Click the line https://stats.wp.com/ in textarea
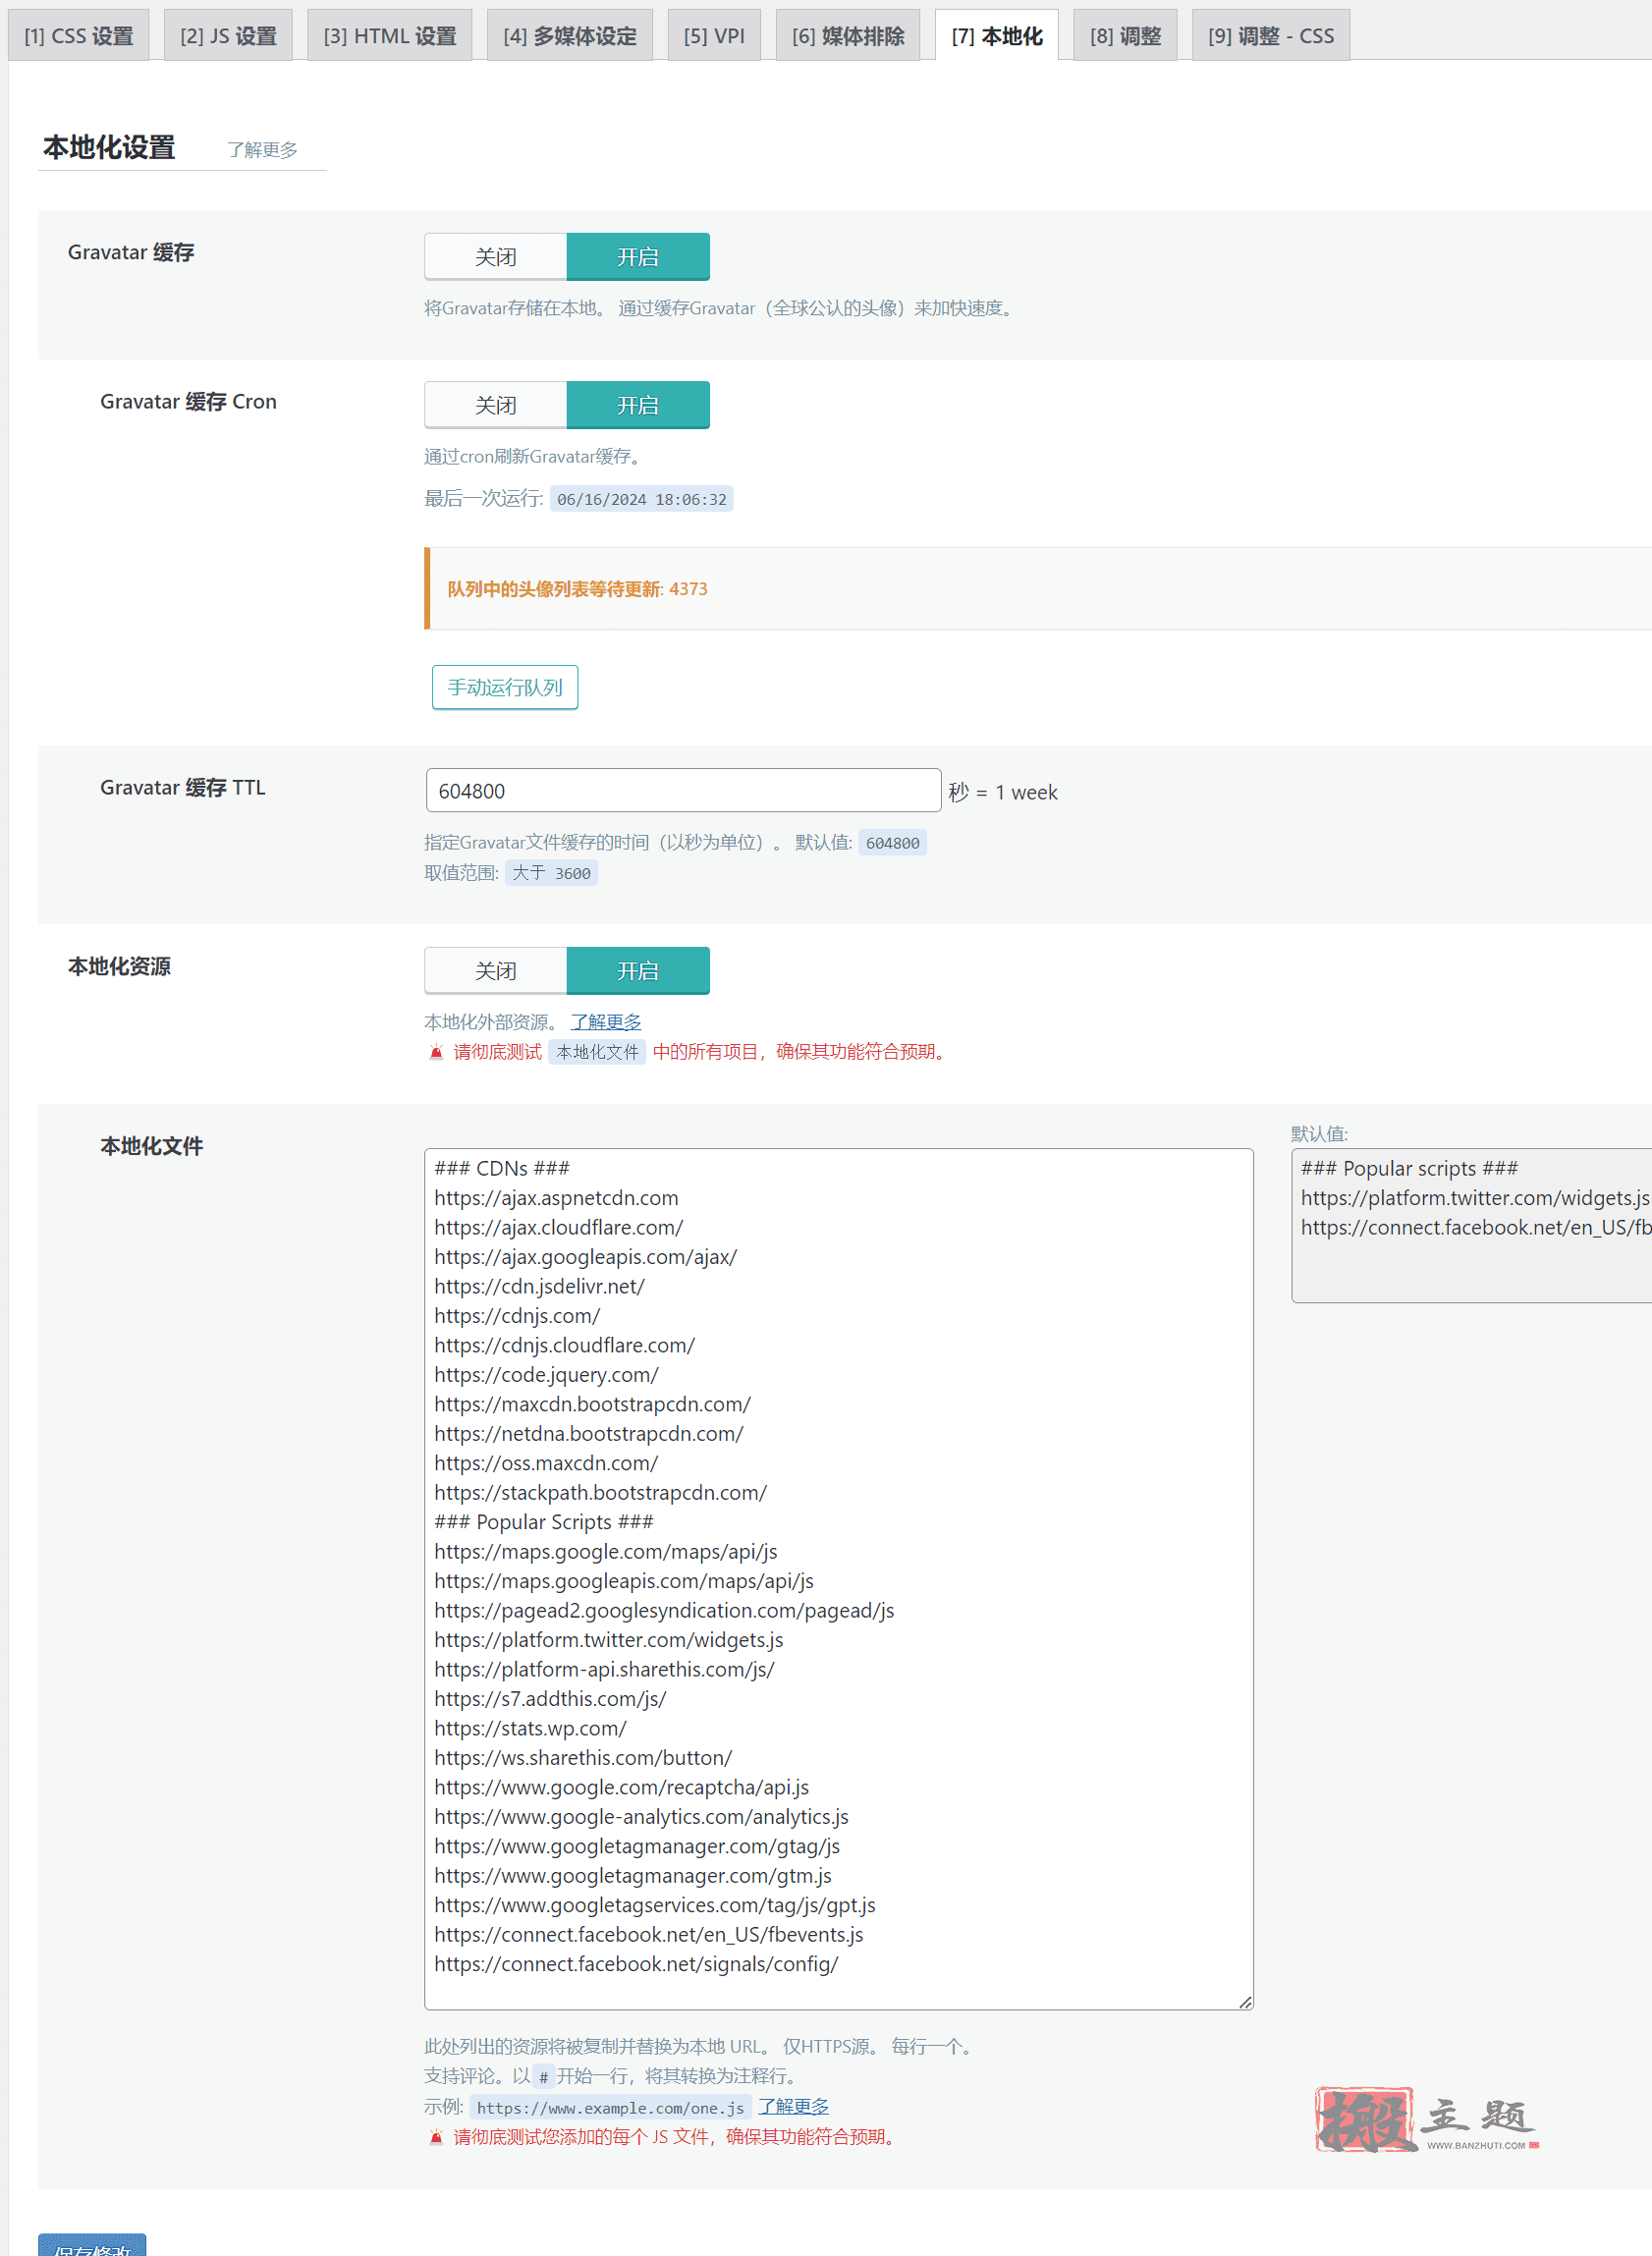1652x2256 pixels. point(531,1729)
